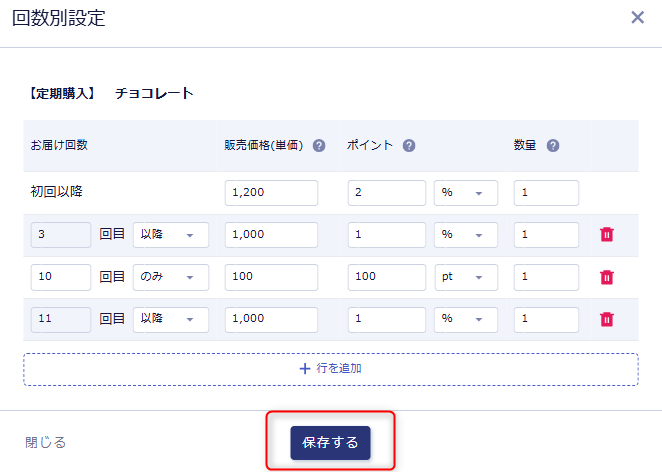Delete the 11回目 row with trash icon
This screenshot has width=662, height=472.
[x=606, y=319]
